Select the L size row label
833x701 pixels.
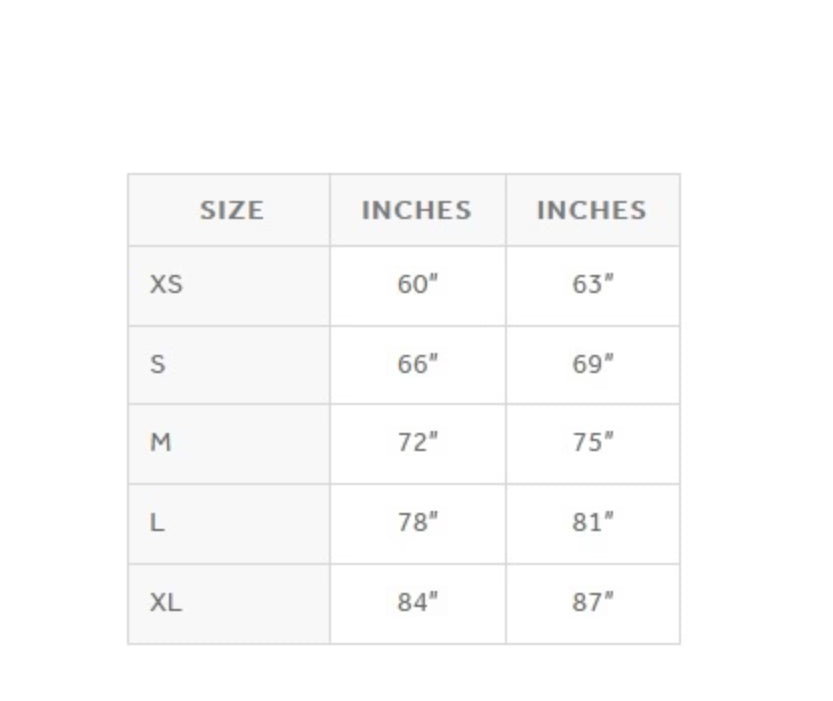pos(157,522)
